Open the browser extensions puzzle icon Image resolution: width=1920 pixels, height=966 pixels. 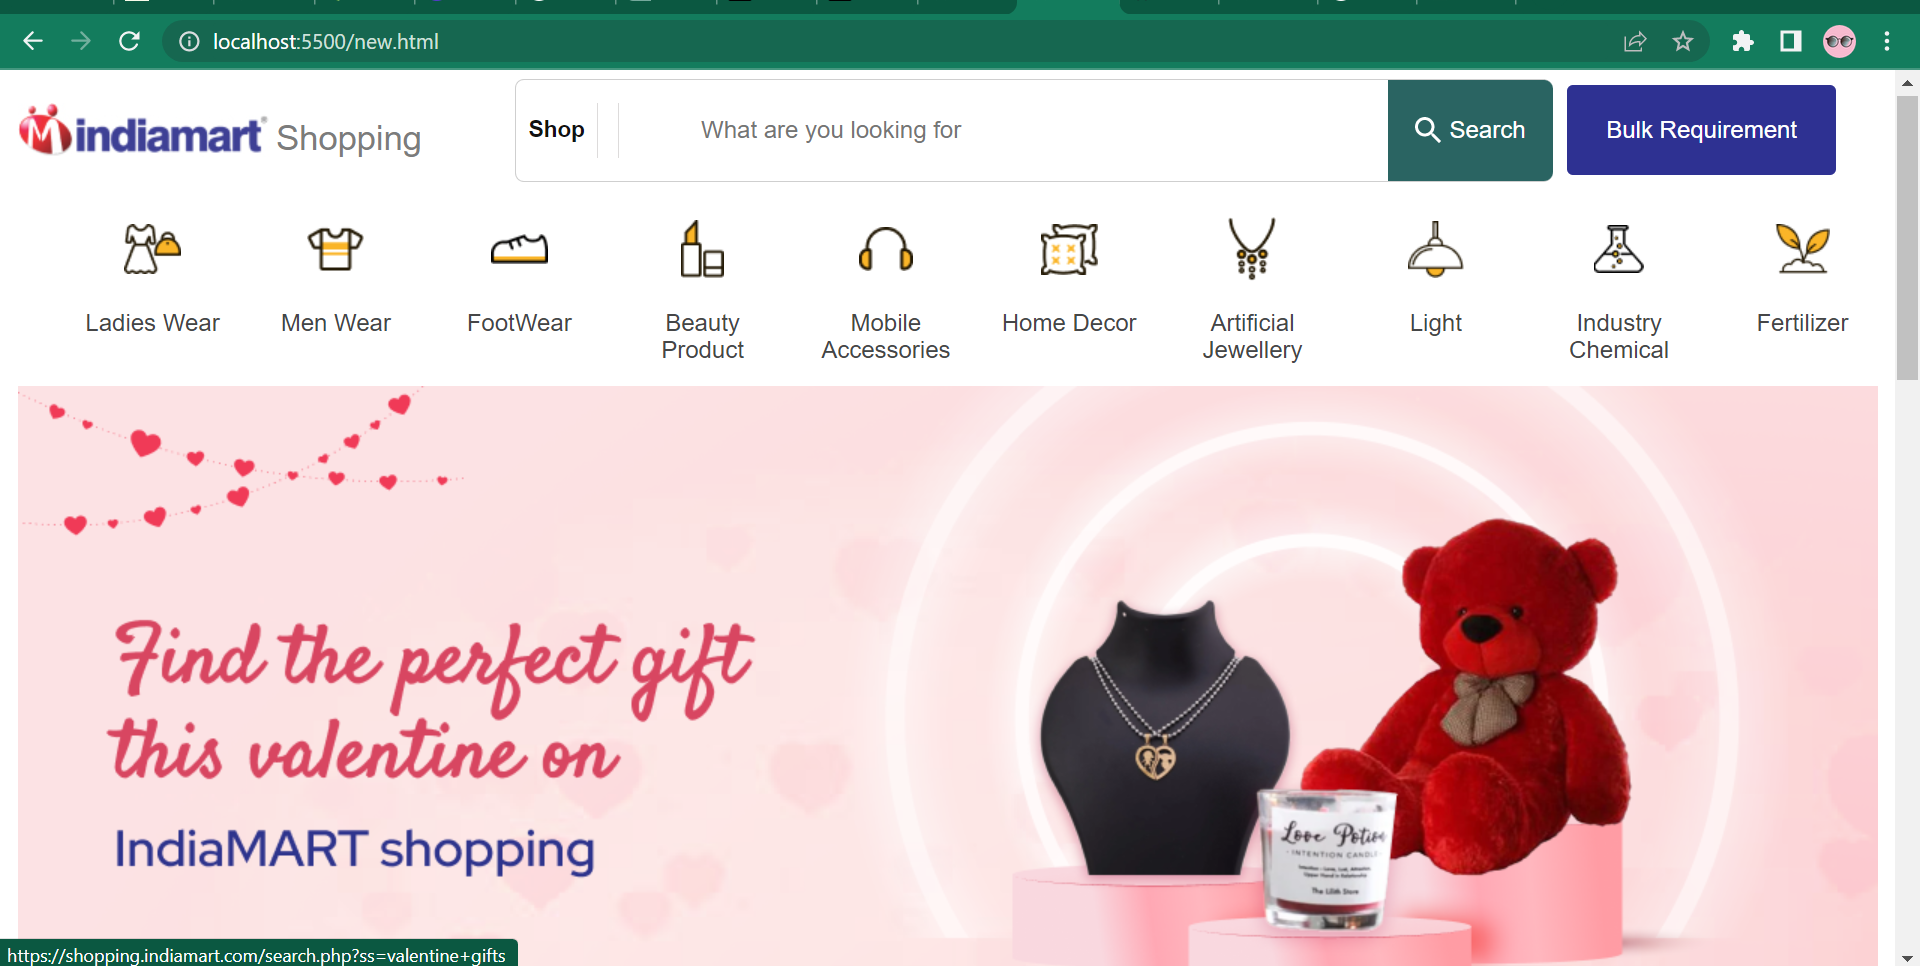tap(1742, 41)
